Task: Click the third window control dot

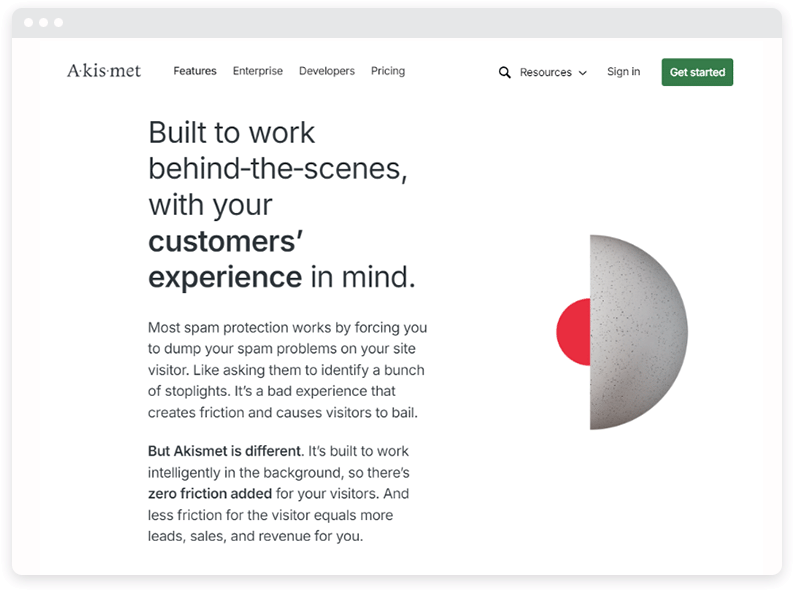Action: [59, 22]
